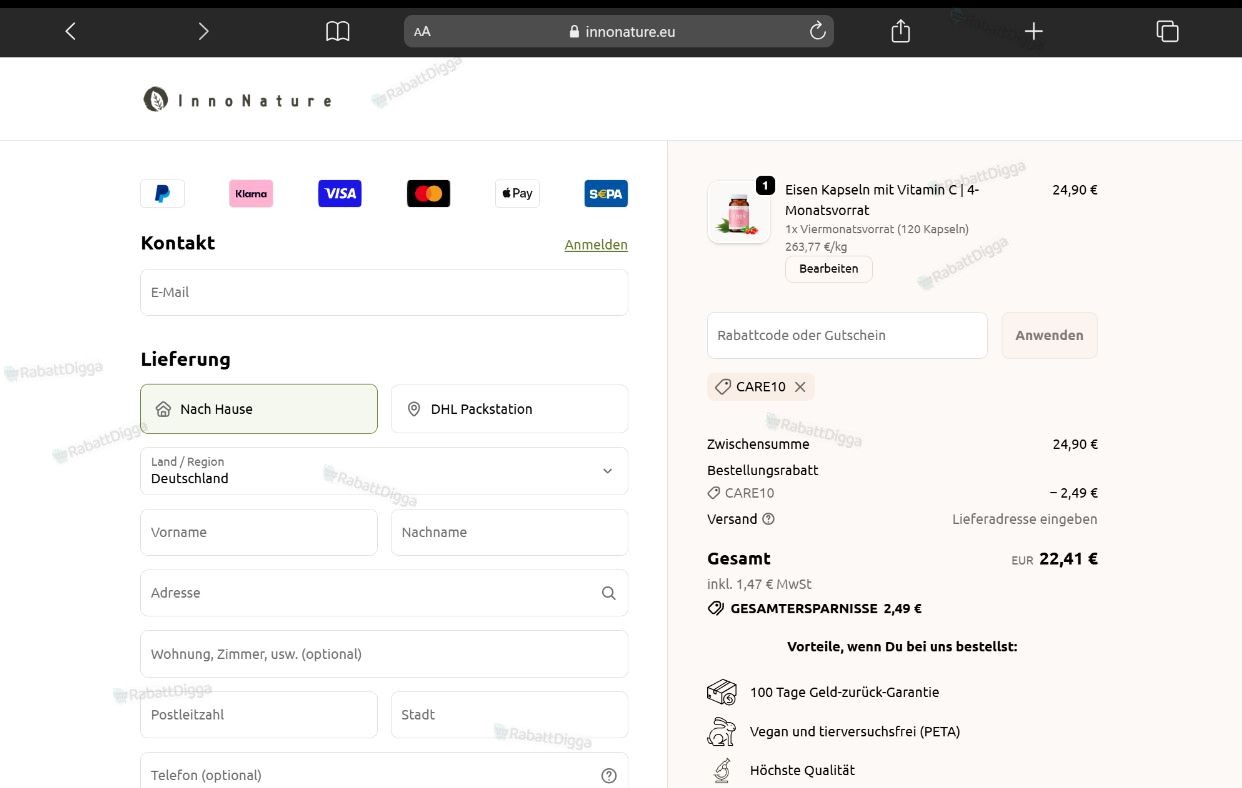Viewport: 1242px width, 788px height.
Task: Focus the Nachname input field
Action: coord(510,532)
